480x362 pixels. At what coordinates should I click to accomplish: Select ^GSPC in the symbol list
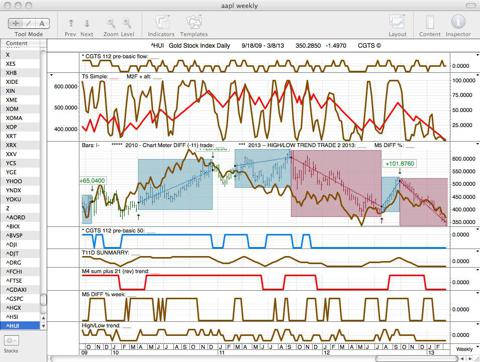[x=21, y=299]
